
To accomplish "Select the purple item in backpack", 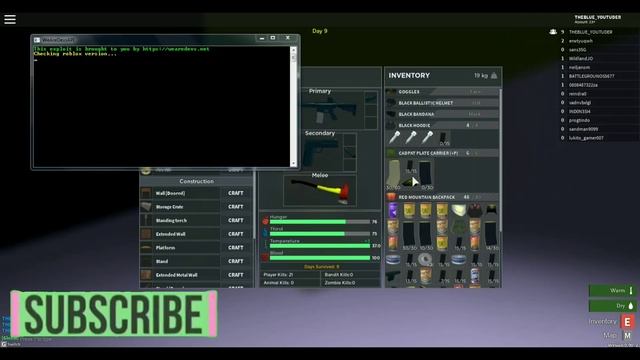I will (x=393, y=211).
